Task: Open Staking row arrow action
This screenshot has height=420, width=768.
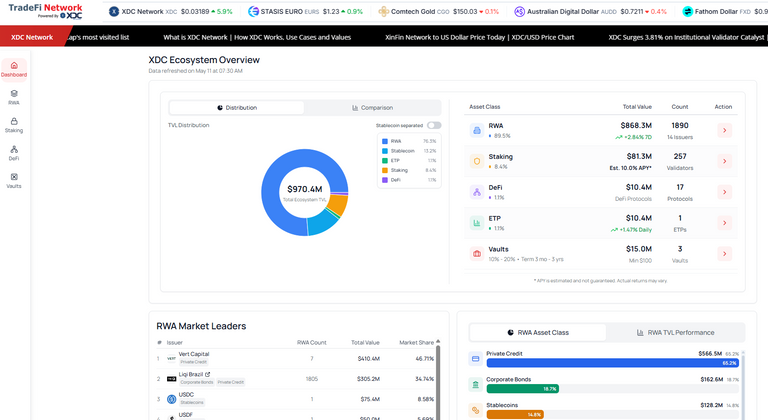Action: click(x=724, y=161)
